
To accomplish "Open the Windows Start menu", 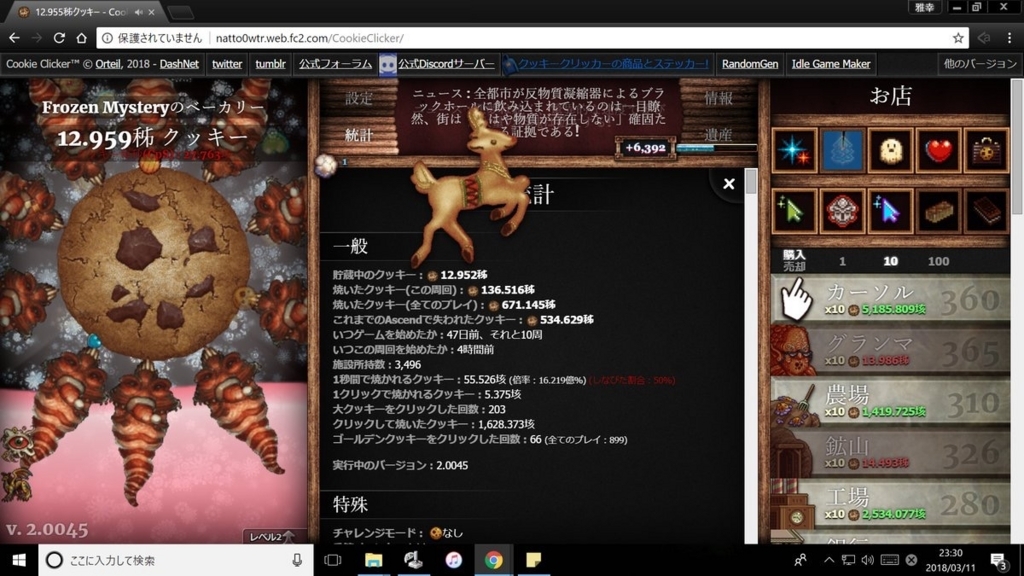I will (19, 560).
